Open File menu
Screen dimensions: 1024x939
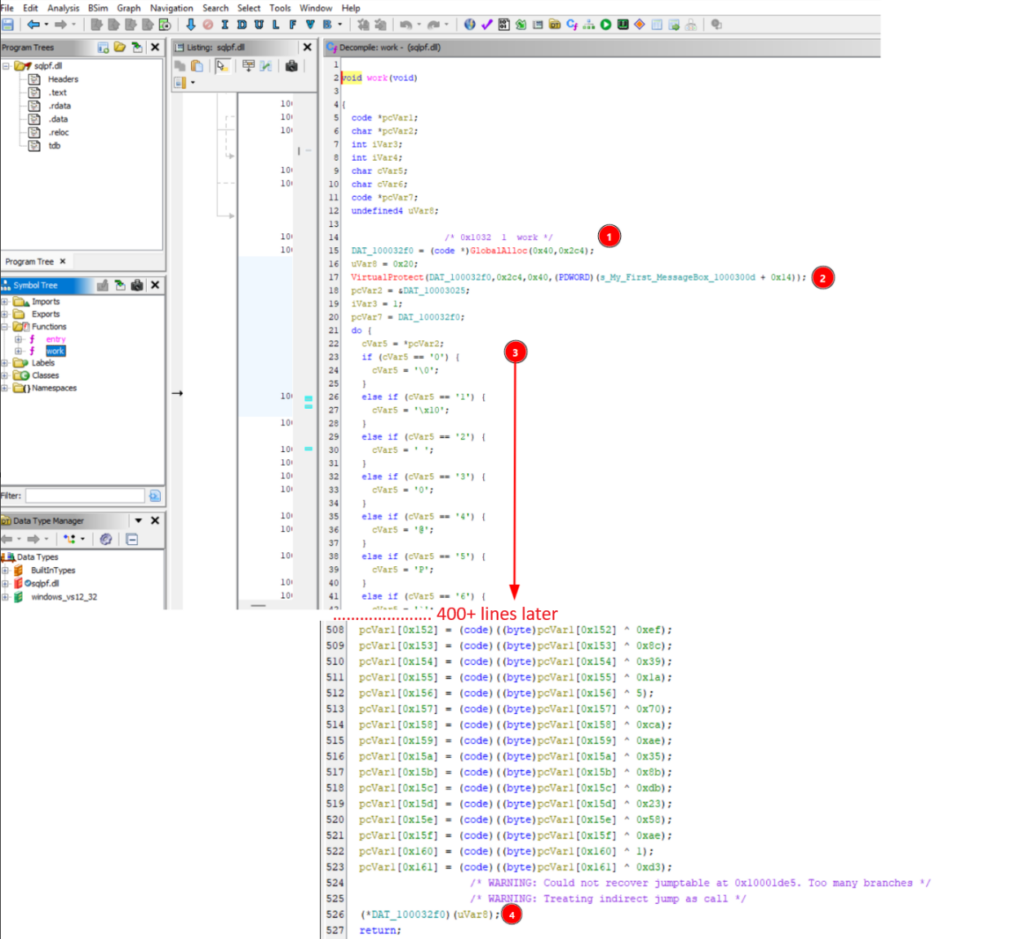[7, 8]
